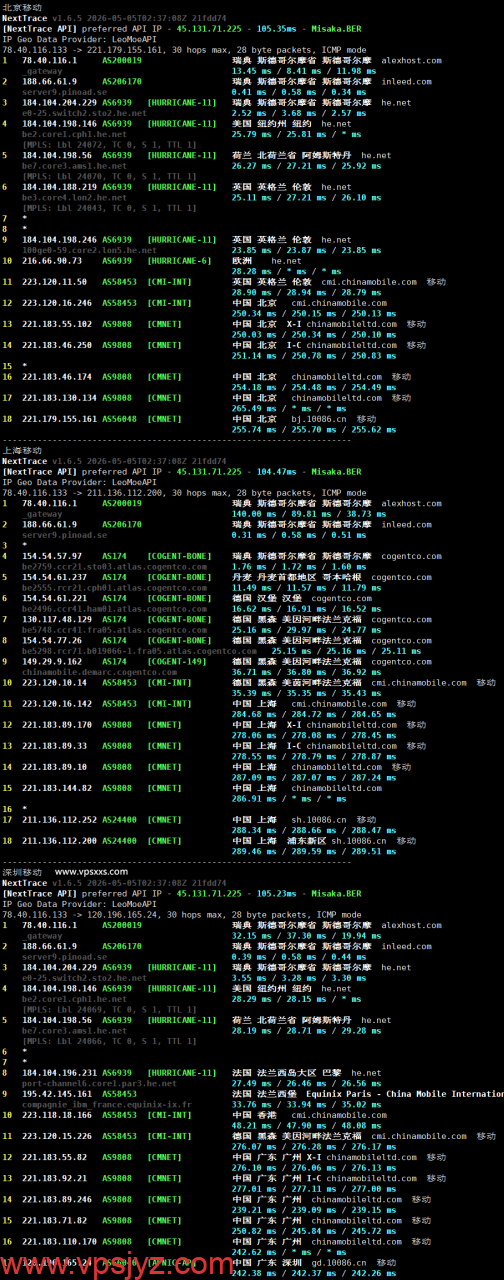Screen dimensions: 504x1280
Task: Click hop IP '149.29.9.162'
Action: [x=52, y=661]
